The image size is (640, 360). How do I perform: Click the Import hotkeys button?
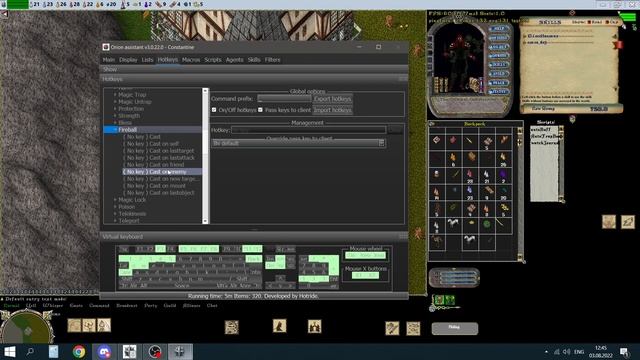point(332,110)
